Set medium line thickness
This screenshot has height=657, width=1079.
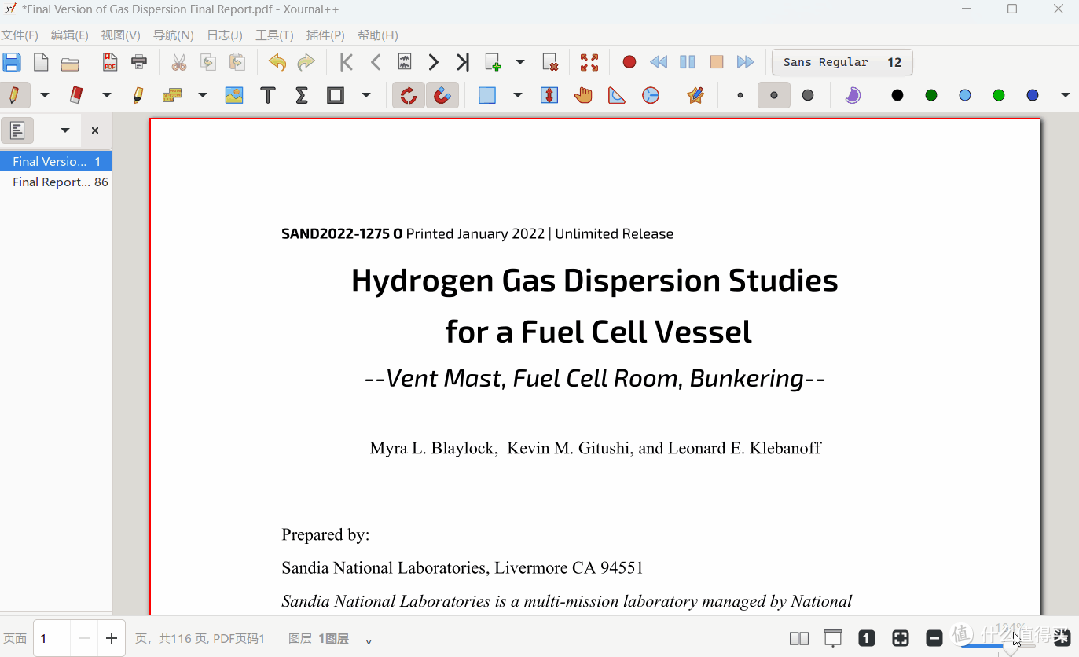[x=774, y=96]
